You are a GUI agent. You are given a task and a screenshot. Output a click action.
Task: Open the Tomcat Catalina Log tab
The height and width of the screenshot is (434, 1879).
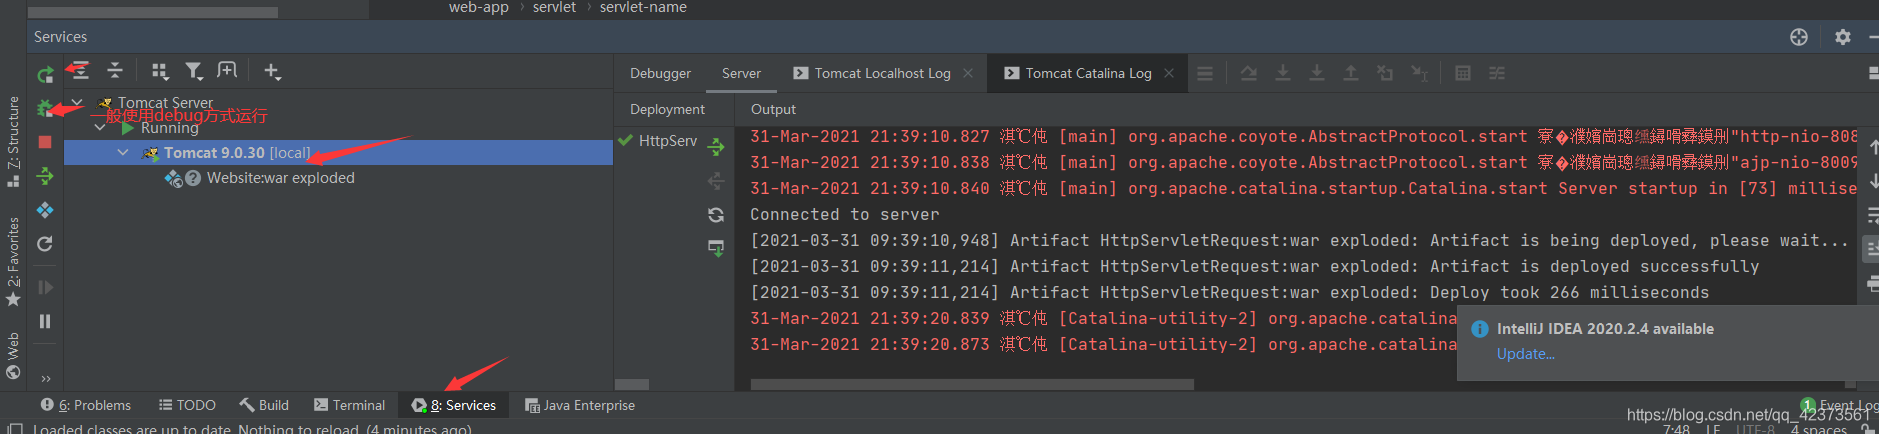tap(1088, 73)
